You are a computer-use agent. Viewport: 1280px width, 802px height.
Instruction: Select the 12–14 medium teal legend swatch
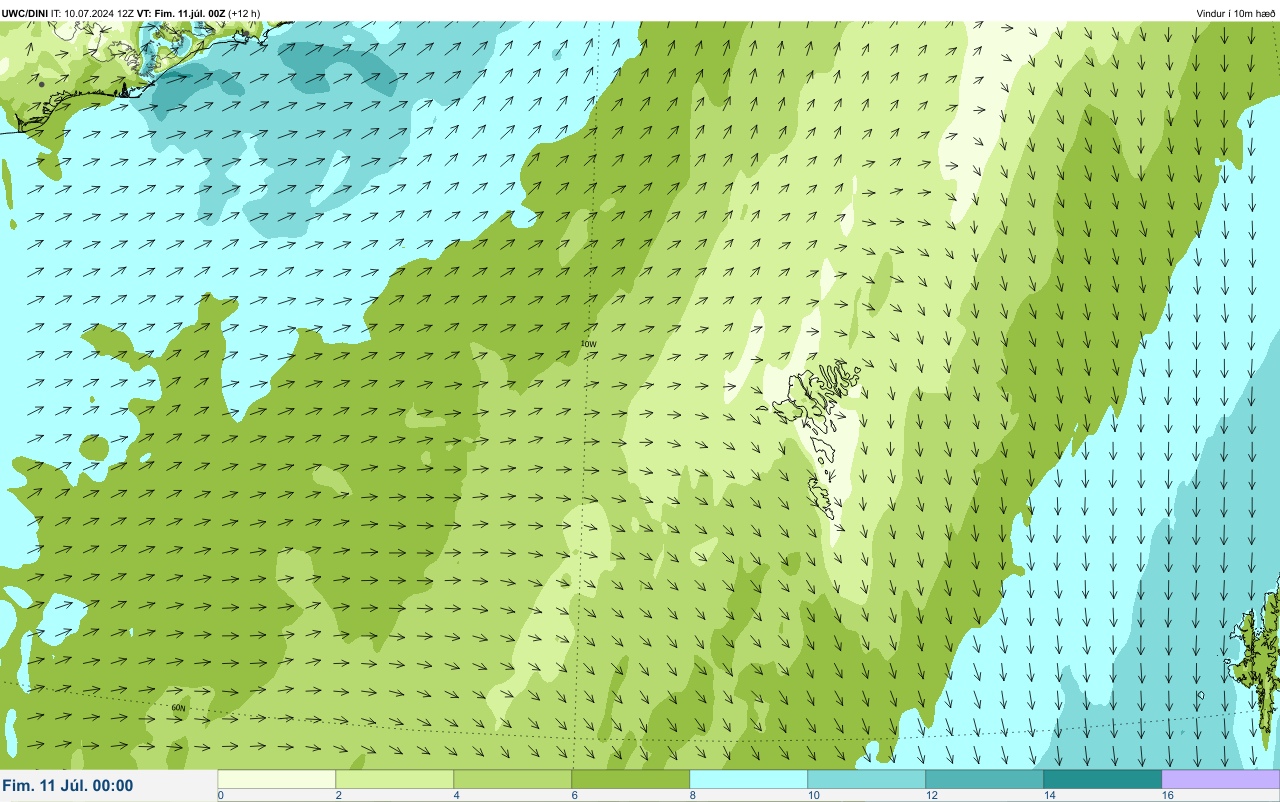click(x=984, y=779)
